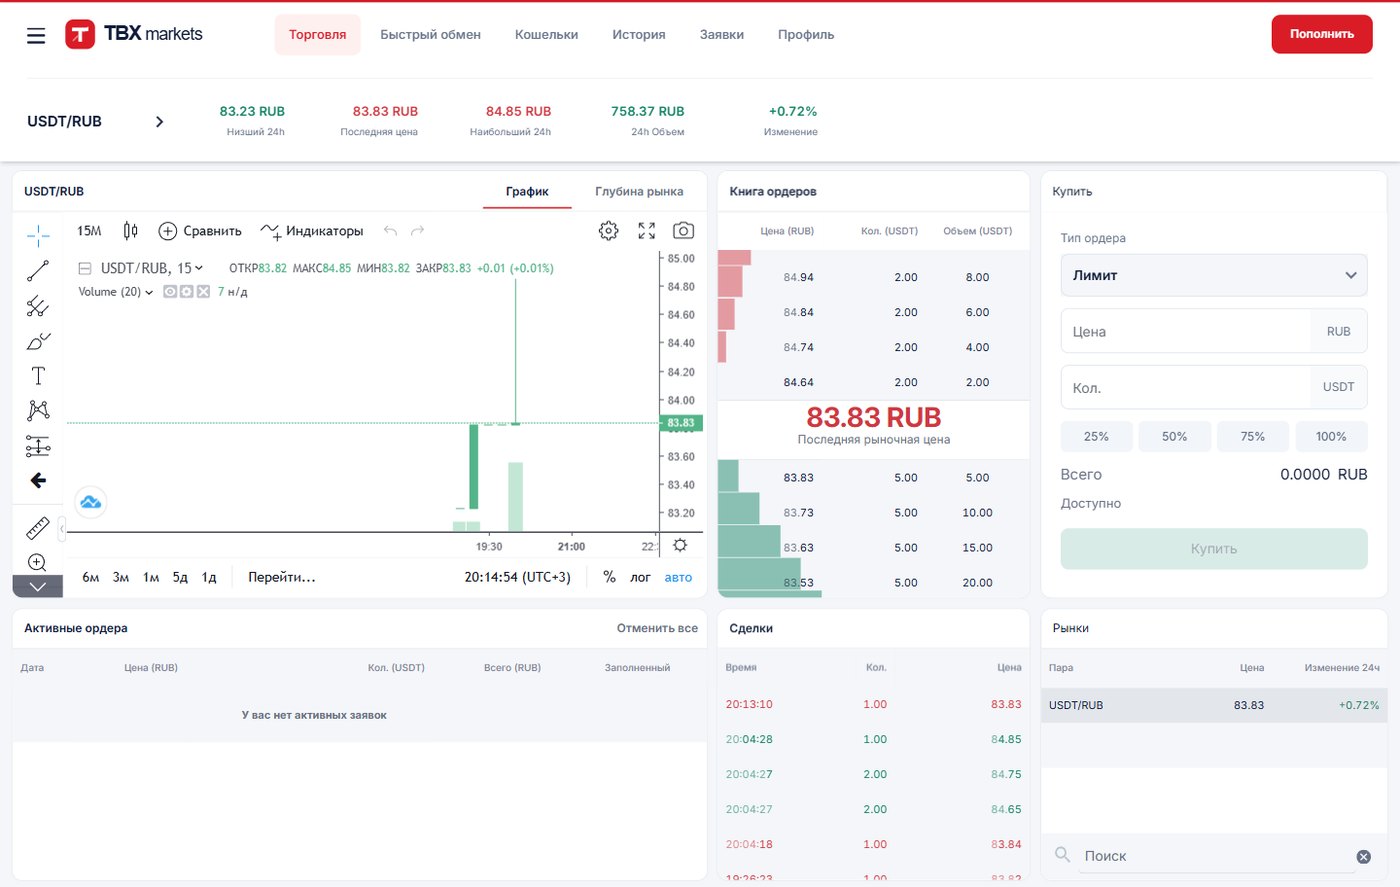Open the USDT/RUB, 15 symbol legend dropdown
Screen dimensions: 1400x887
[x=151, y=268]
